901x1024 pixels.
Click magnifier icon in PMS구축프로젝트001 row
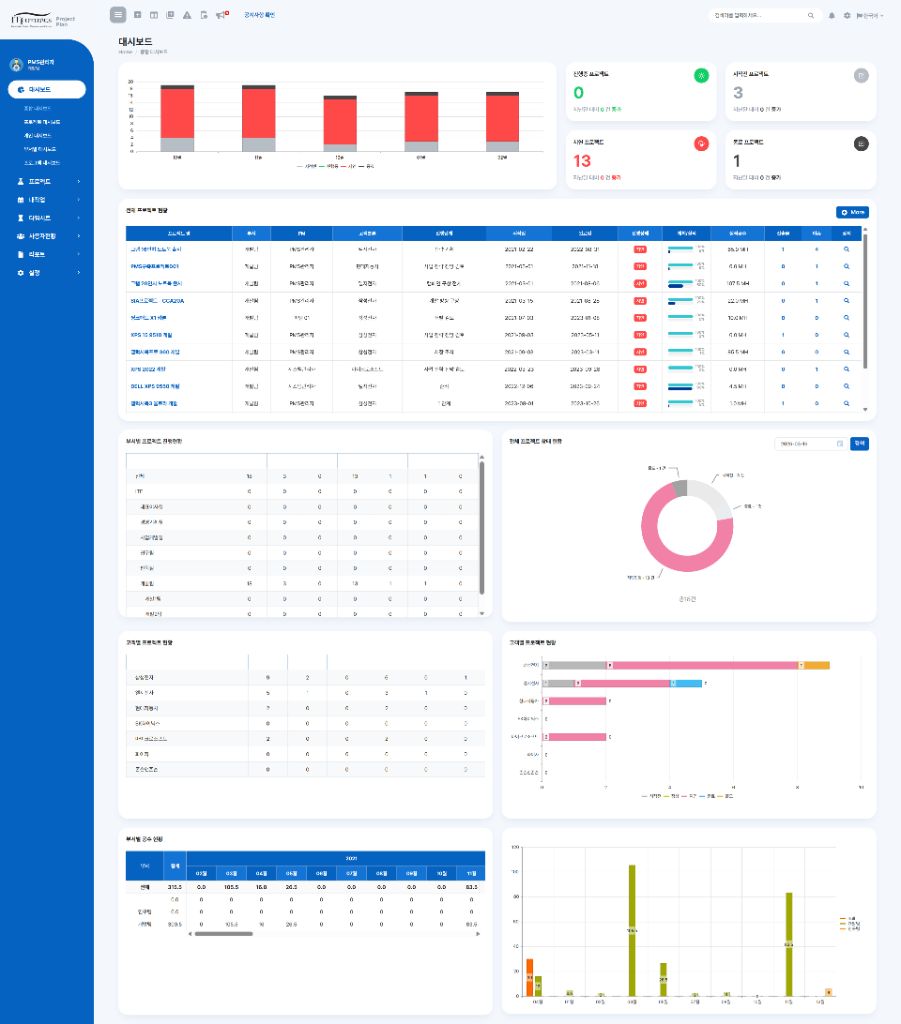tap(846, 266)
